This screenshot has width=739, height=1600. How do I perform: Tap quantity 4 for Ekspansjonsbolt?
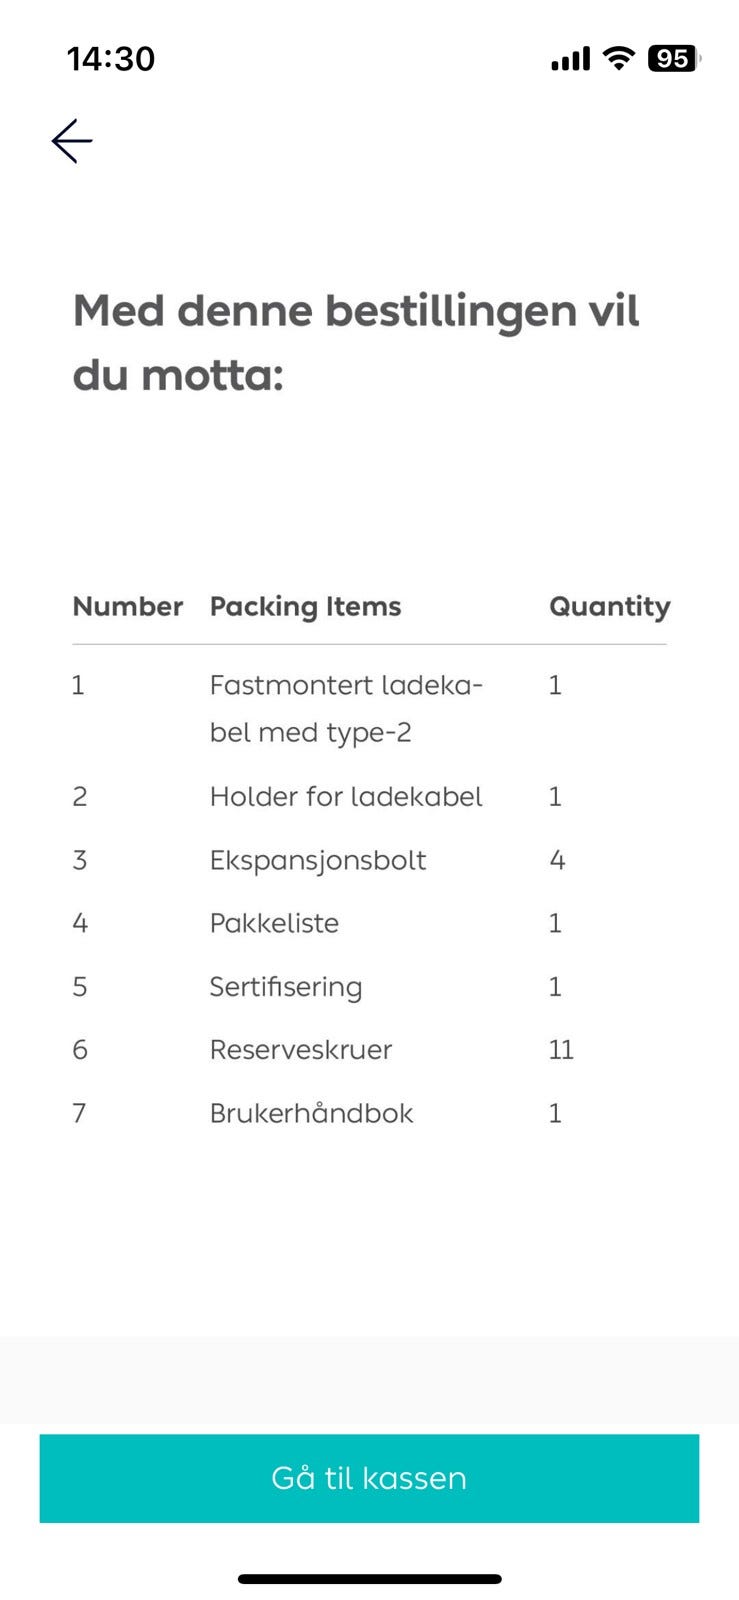click(557, 861)
